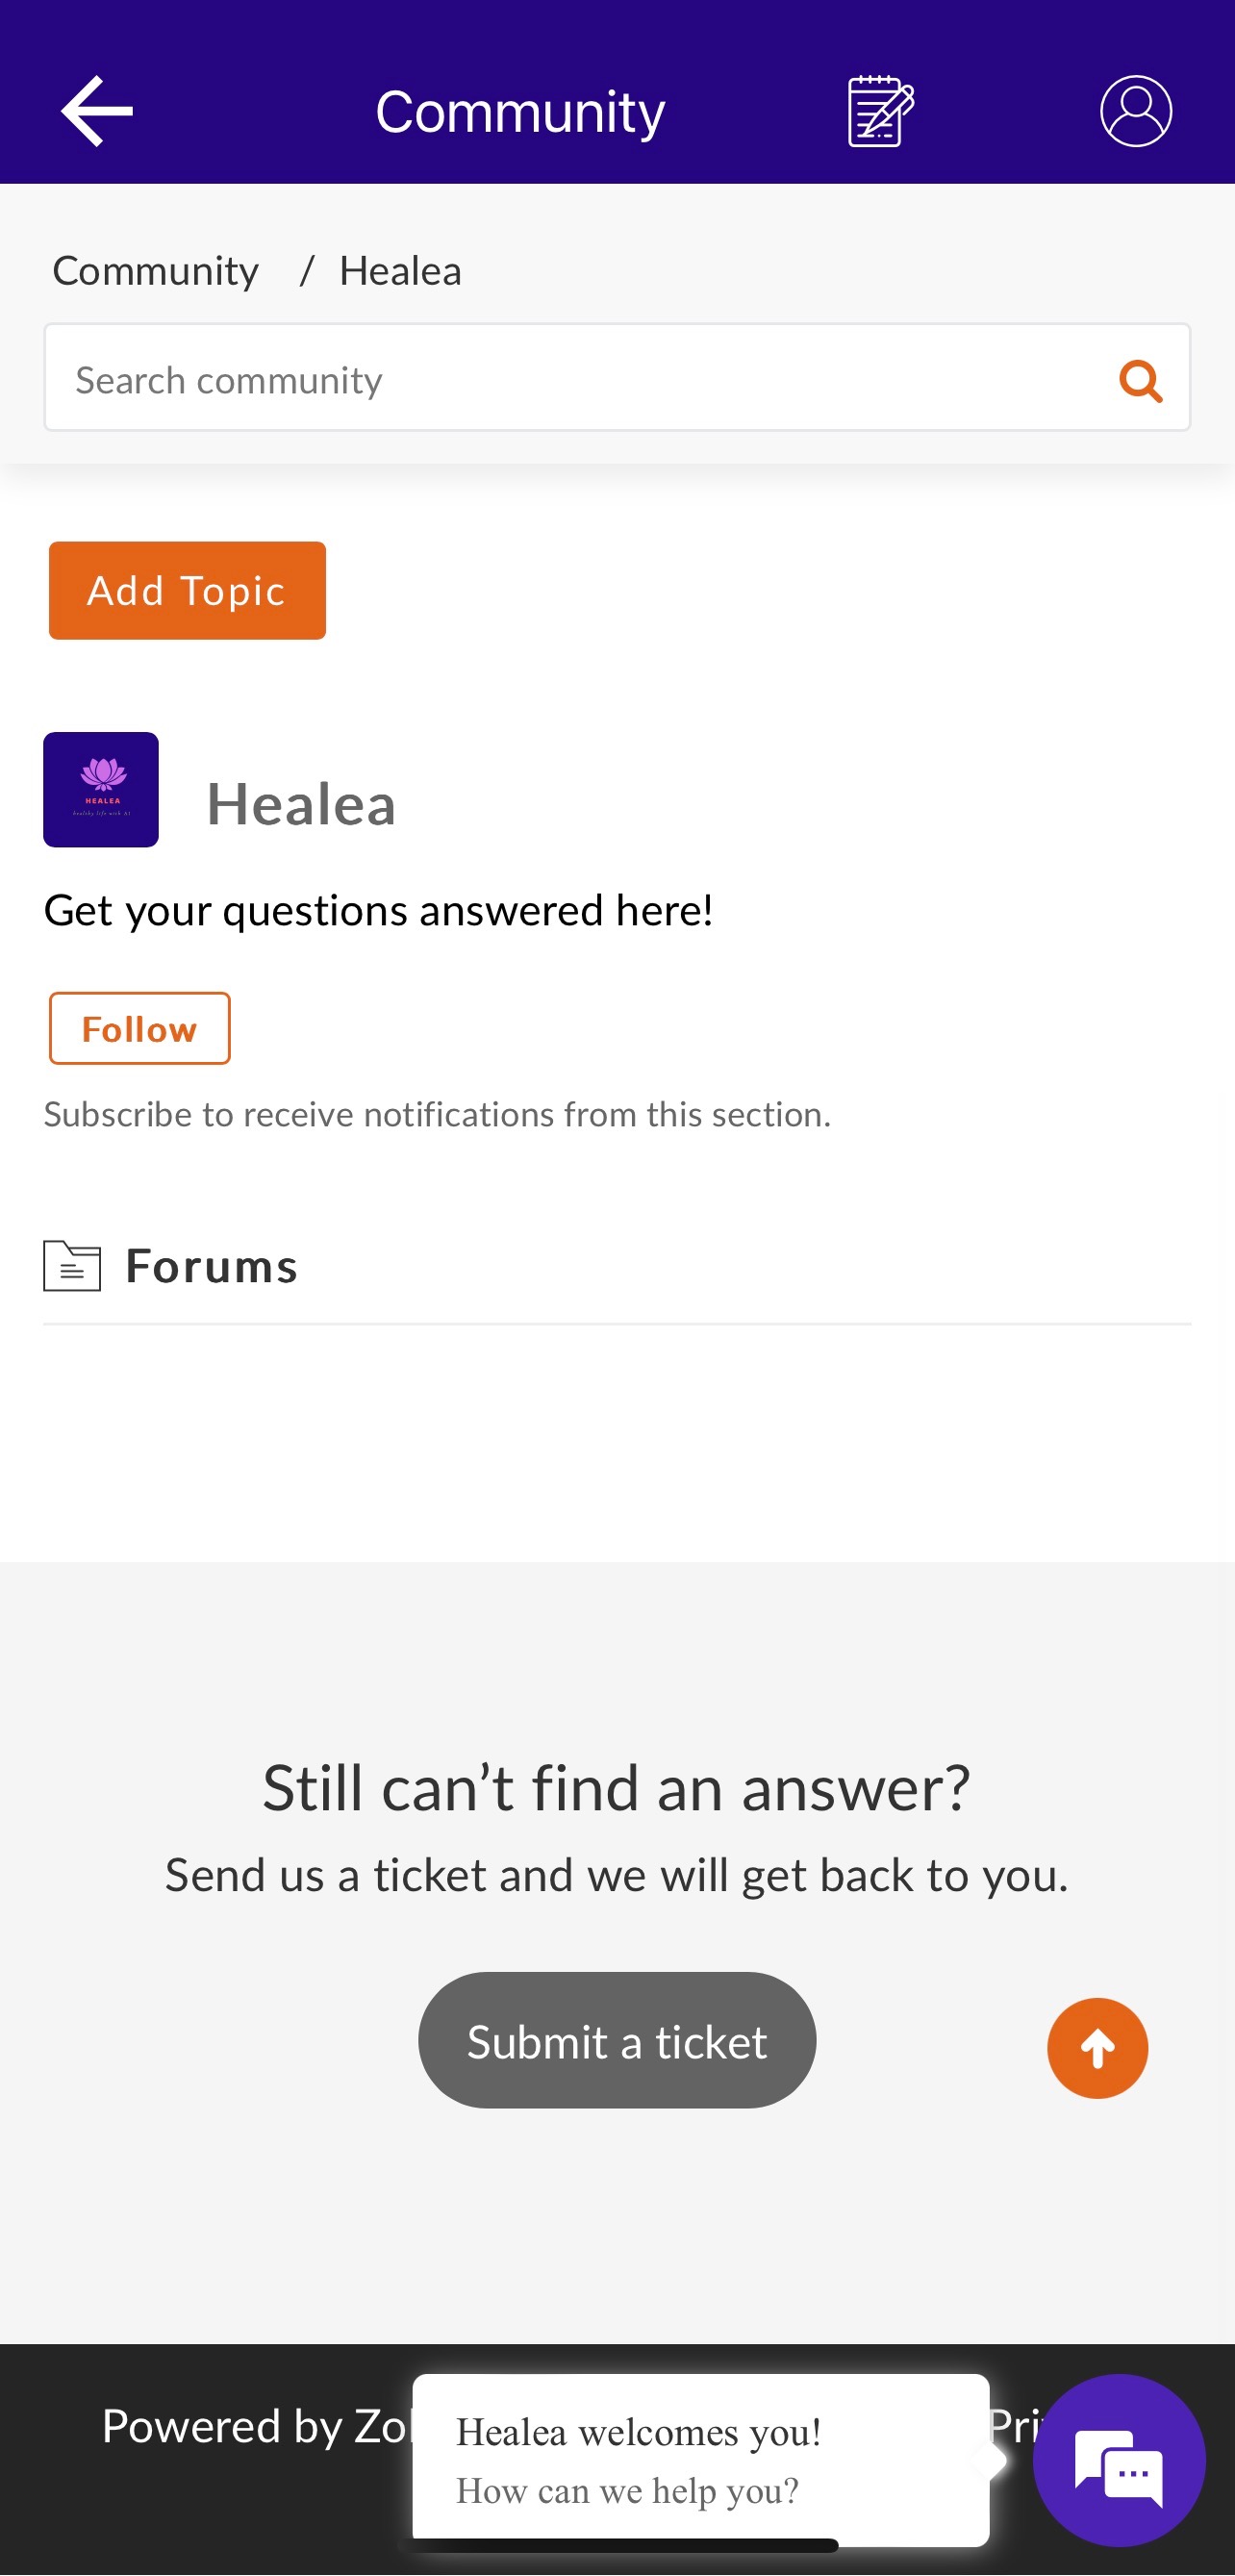Select the Healea breadcrumb item
The height and width of the screenshot is (2576, 1235).
coord(400,271)
